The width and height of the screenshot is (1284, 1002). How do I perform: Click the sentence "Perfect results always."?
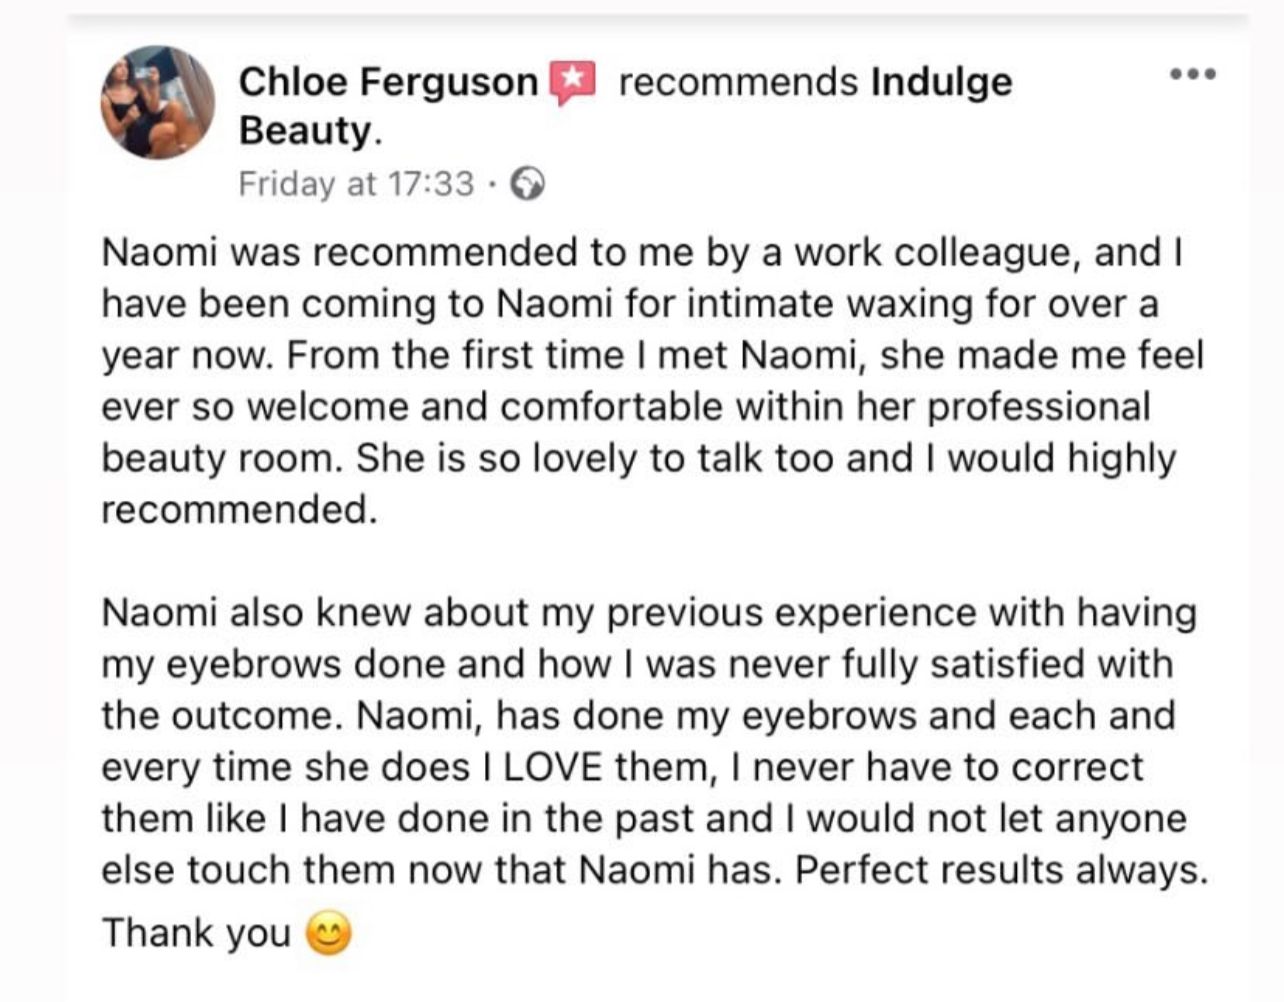[1001, 870]
